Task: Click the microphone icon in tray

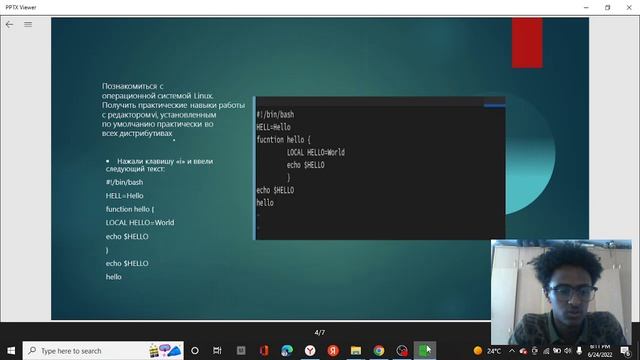Action: pos(579,351)
